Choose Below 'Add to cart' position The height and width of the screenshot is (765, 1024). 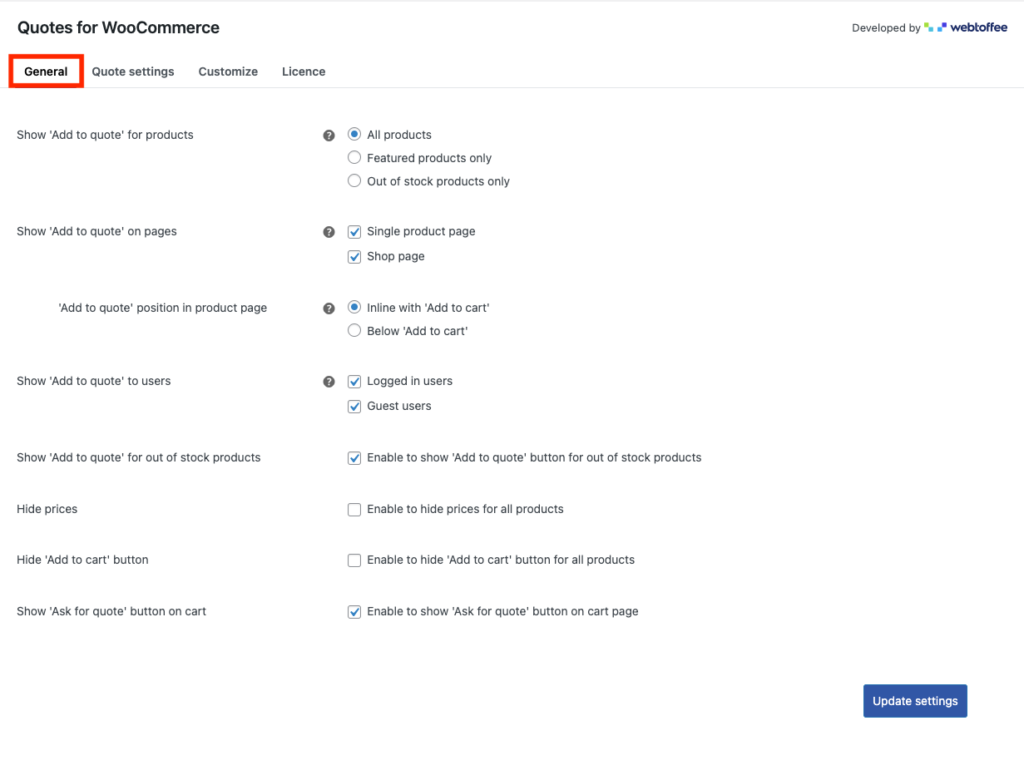point(354,331)
